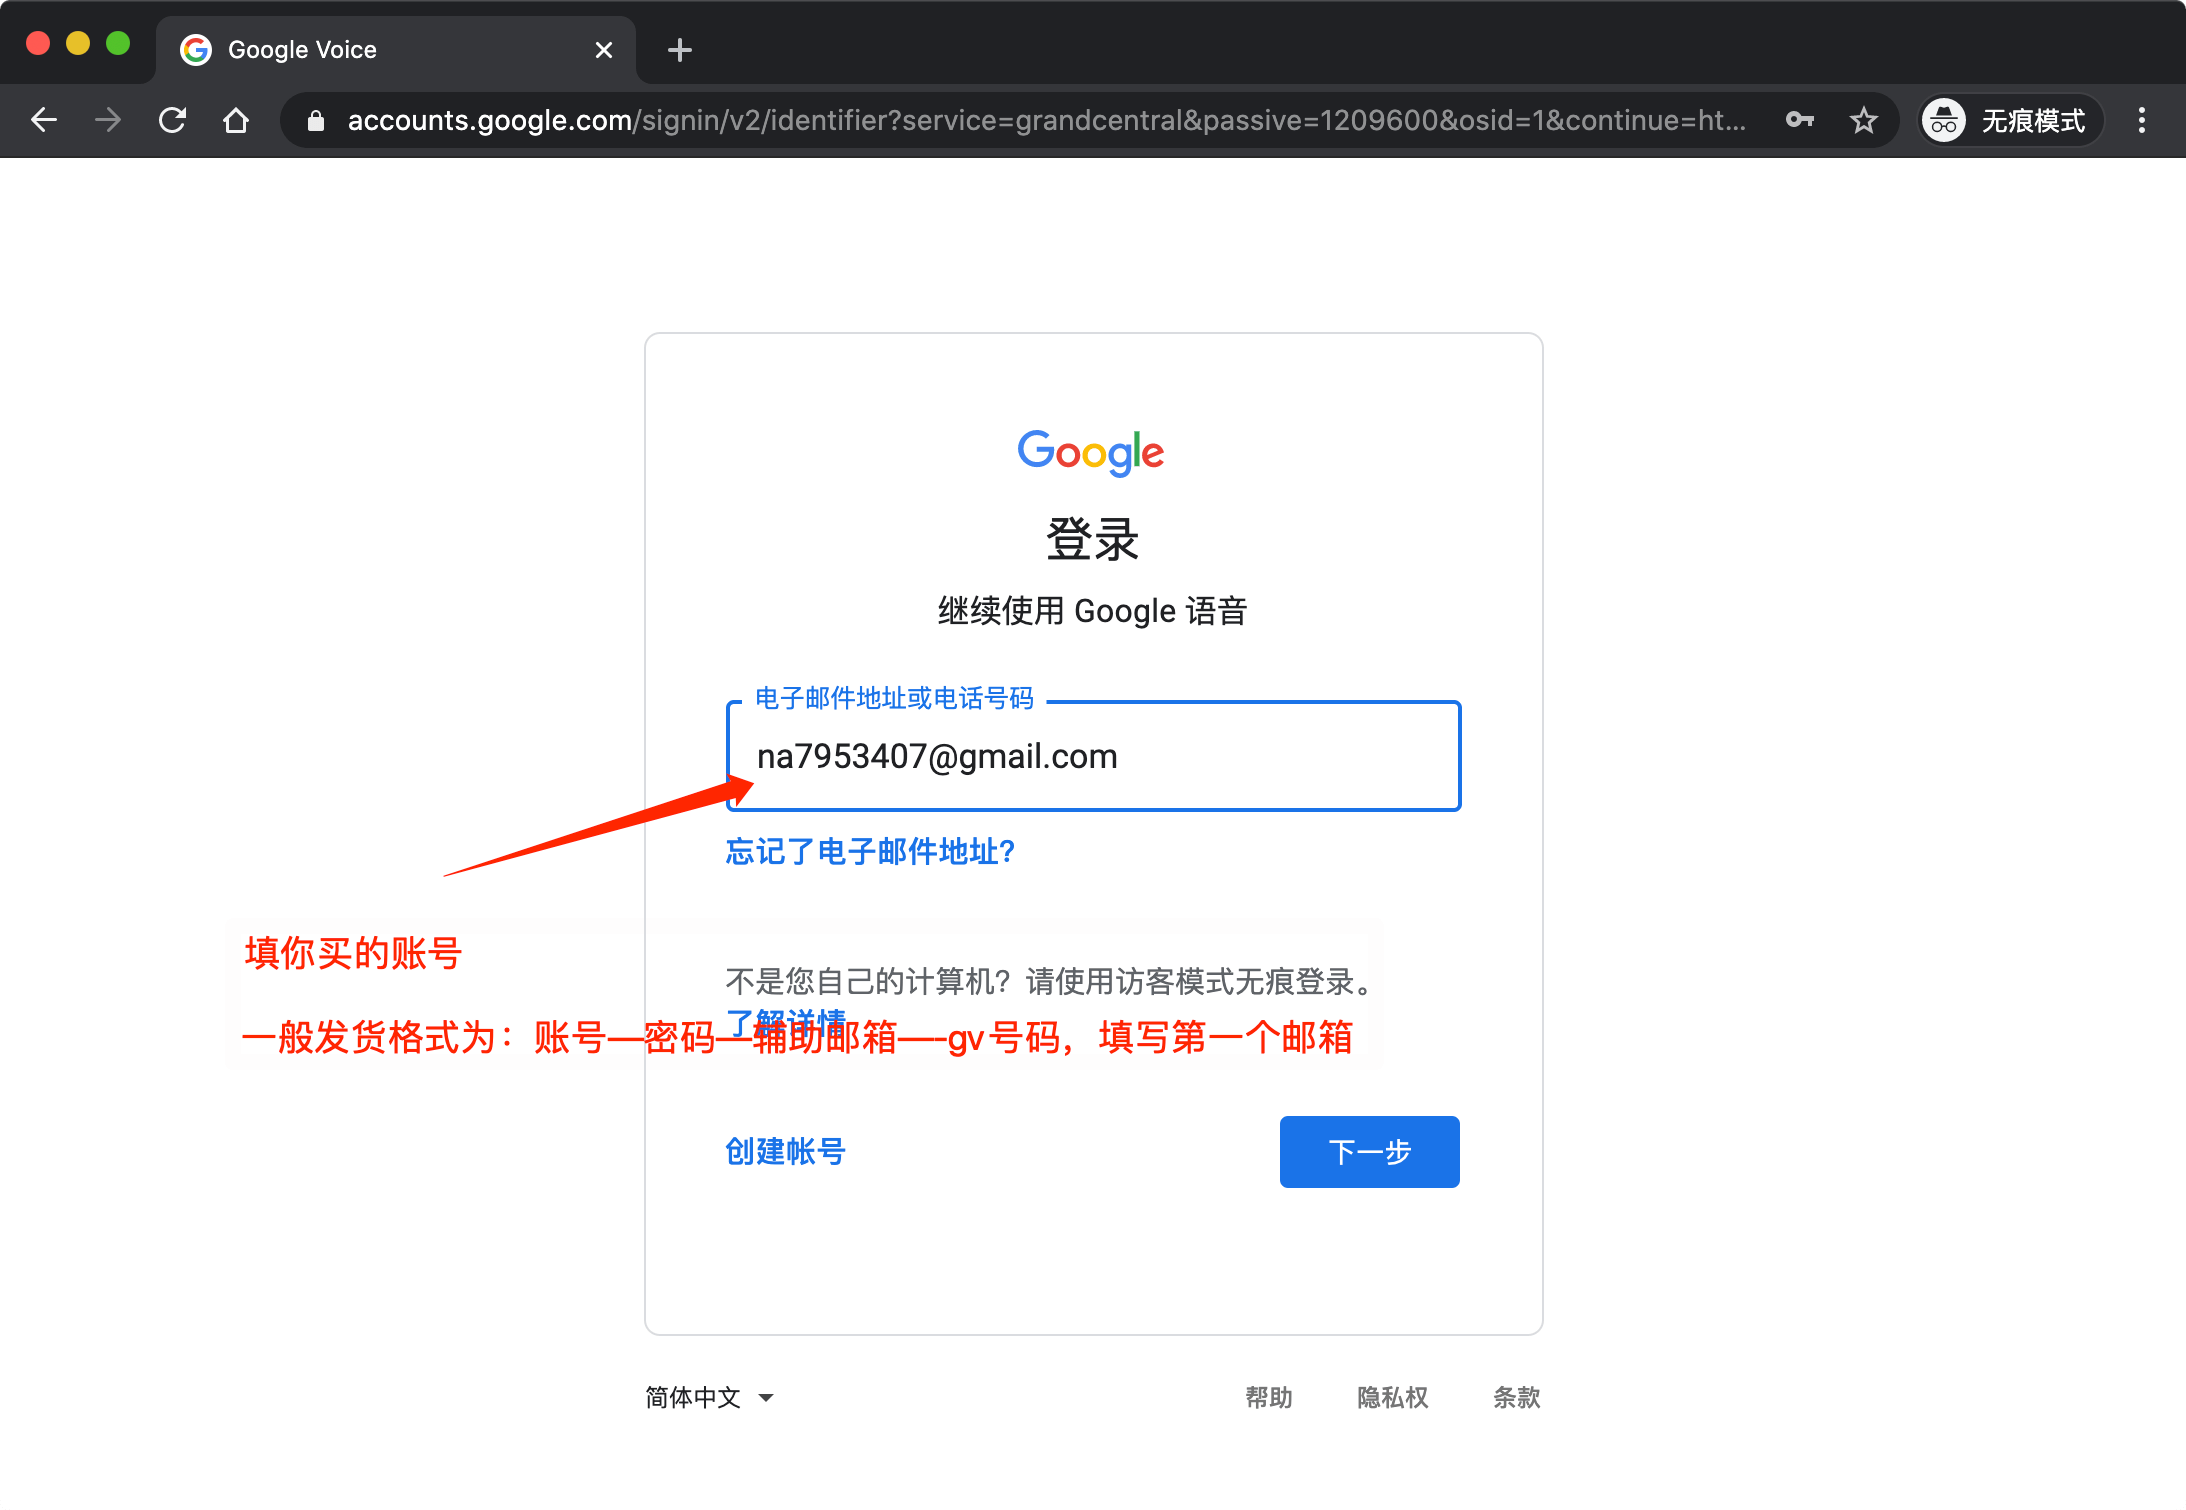Screen dimensions: 2186x1510
Task: Select the Google Voice tab
Action: (x=396, y=50)
